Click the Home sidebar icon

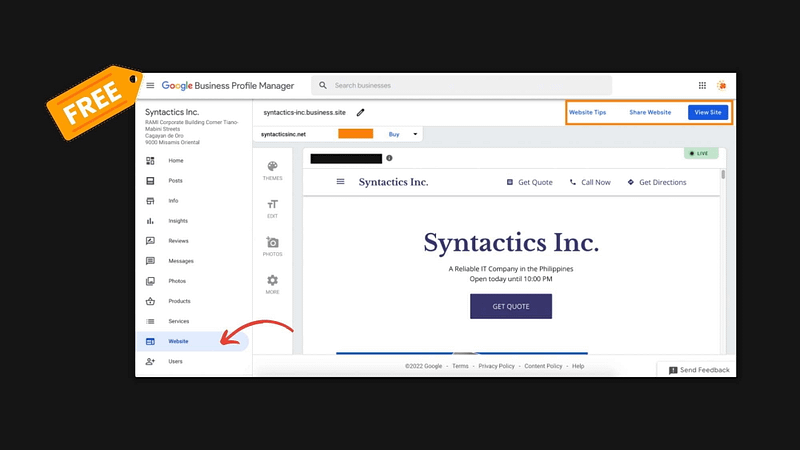150,161
